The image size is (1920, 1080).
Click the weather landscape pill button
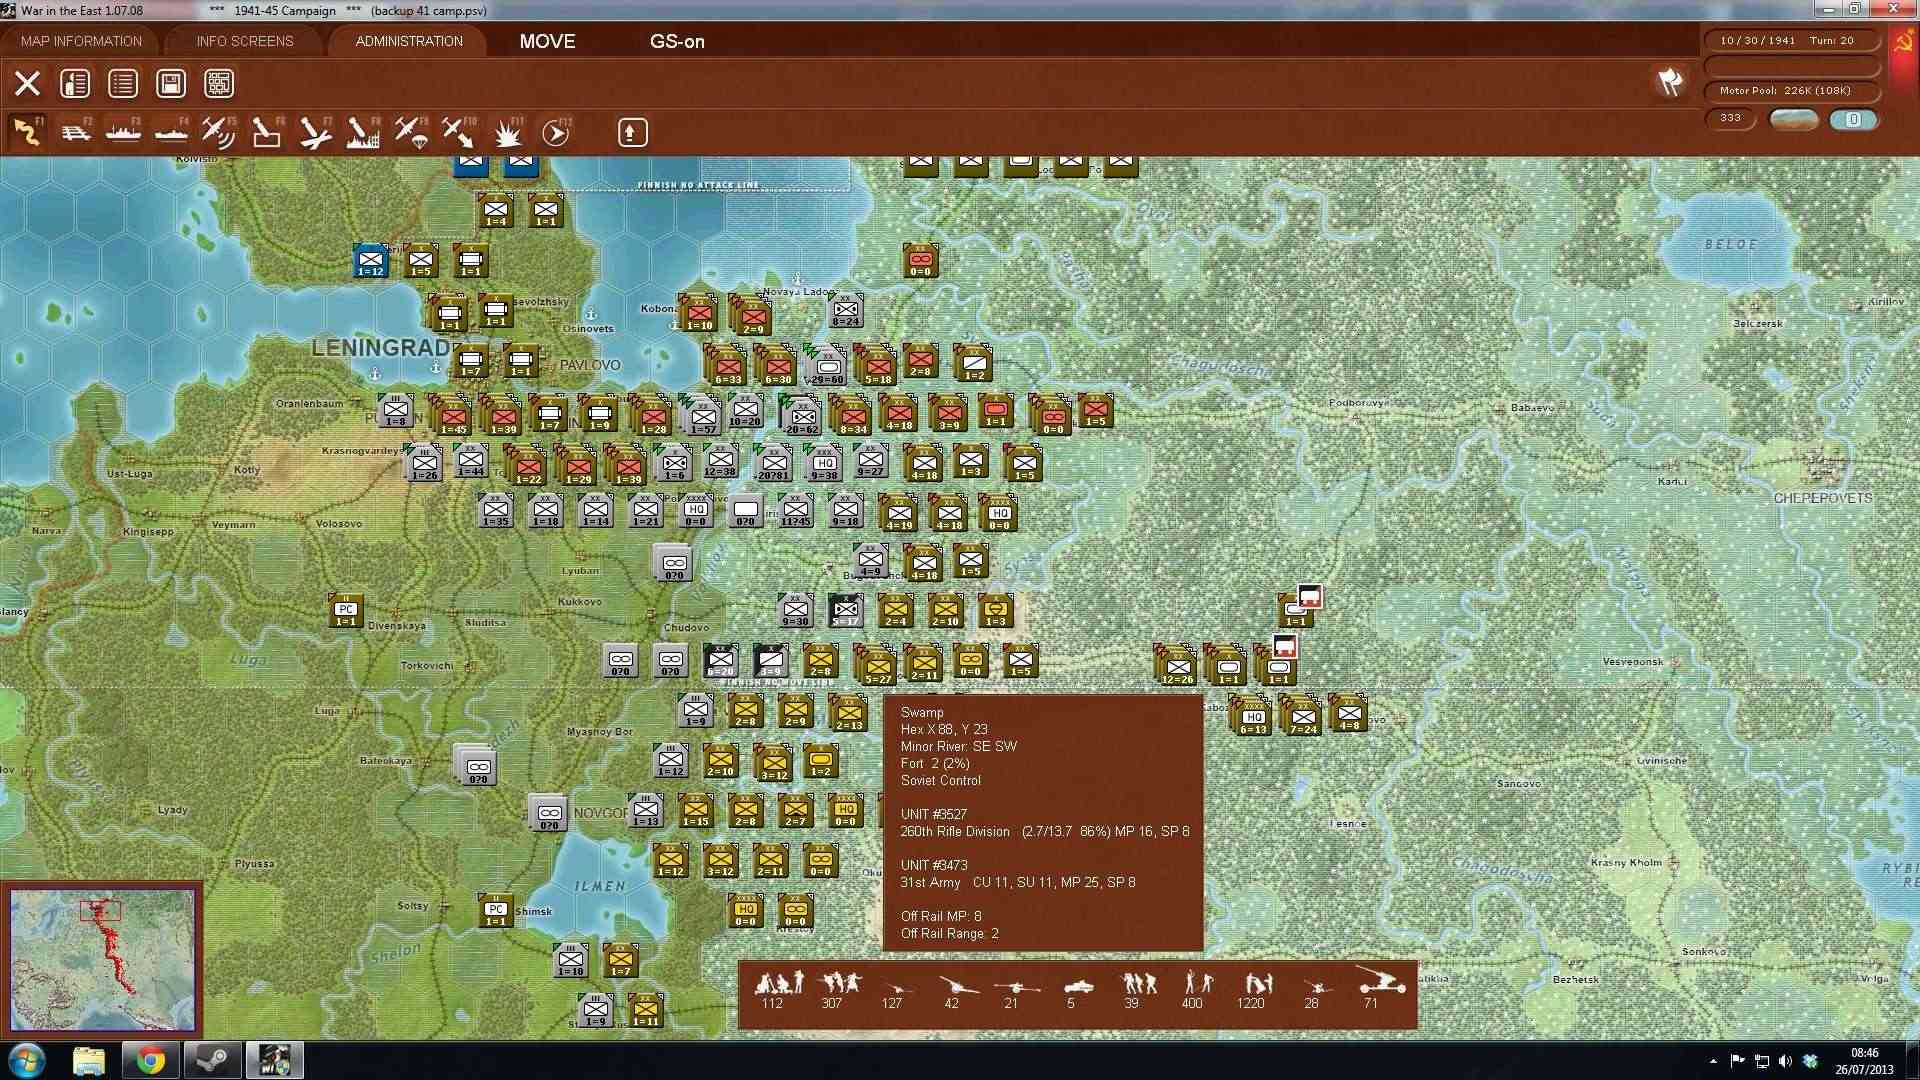1794,119
